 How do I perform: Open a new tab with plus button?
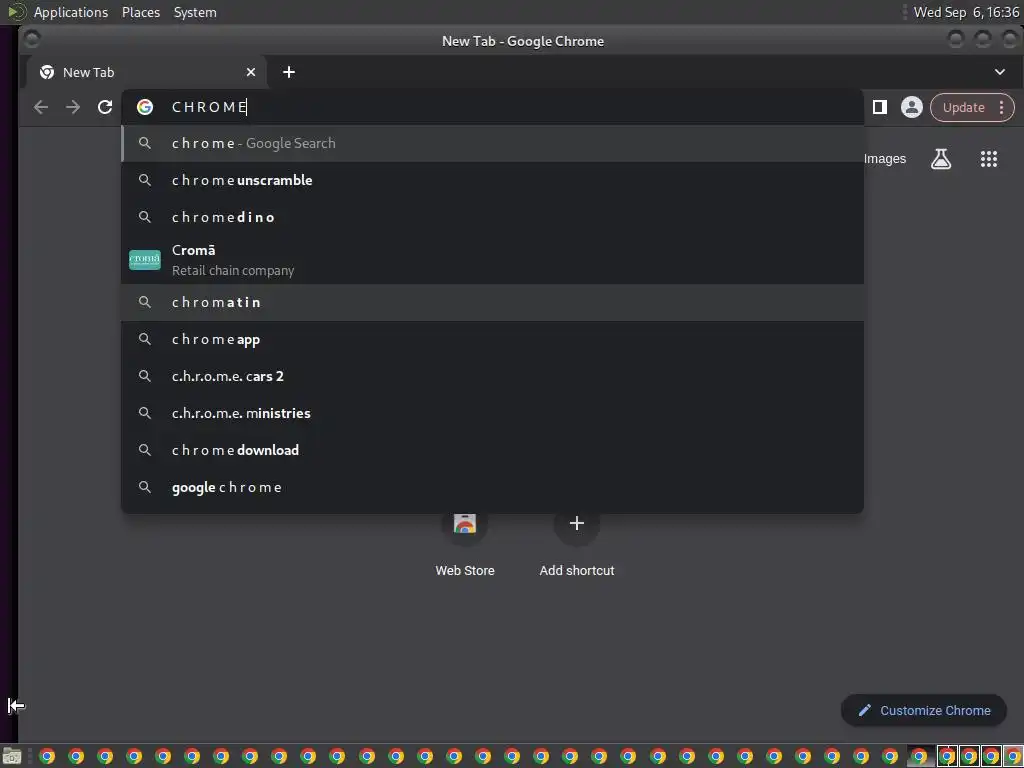click(289, 72)
